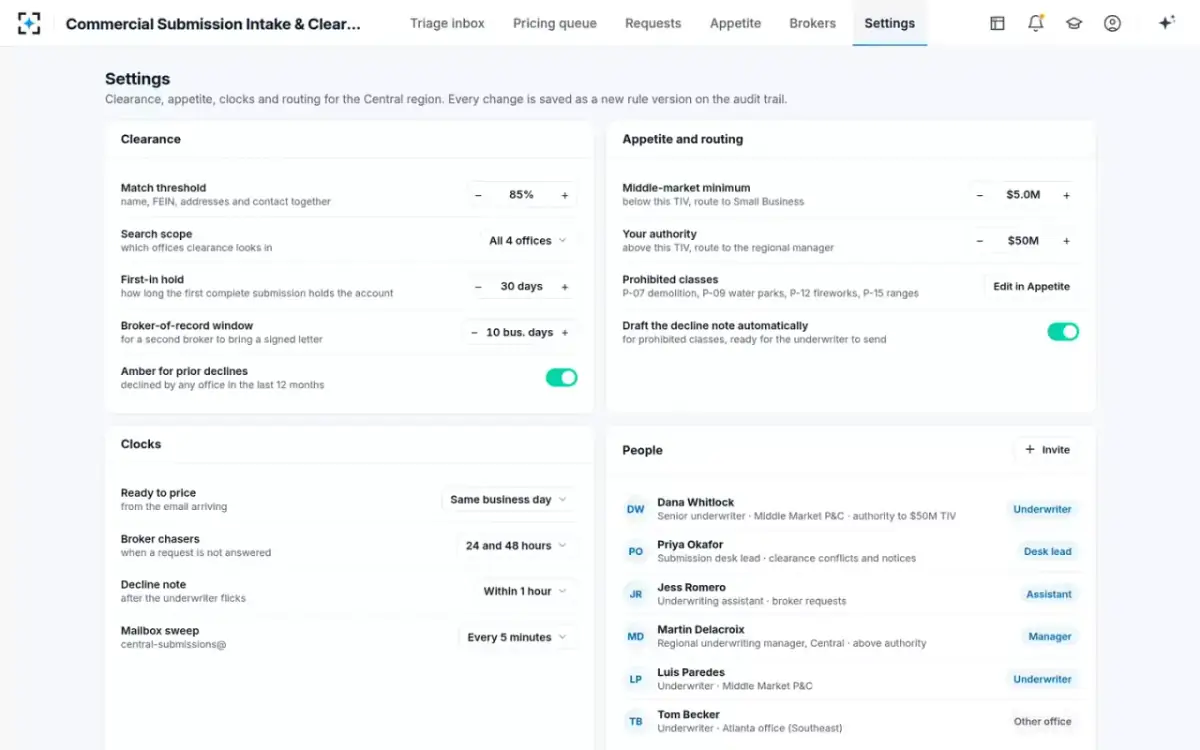Decrease Broker-of-record window
Screen dimensions: 1200x750
click(474, 333)
